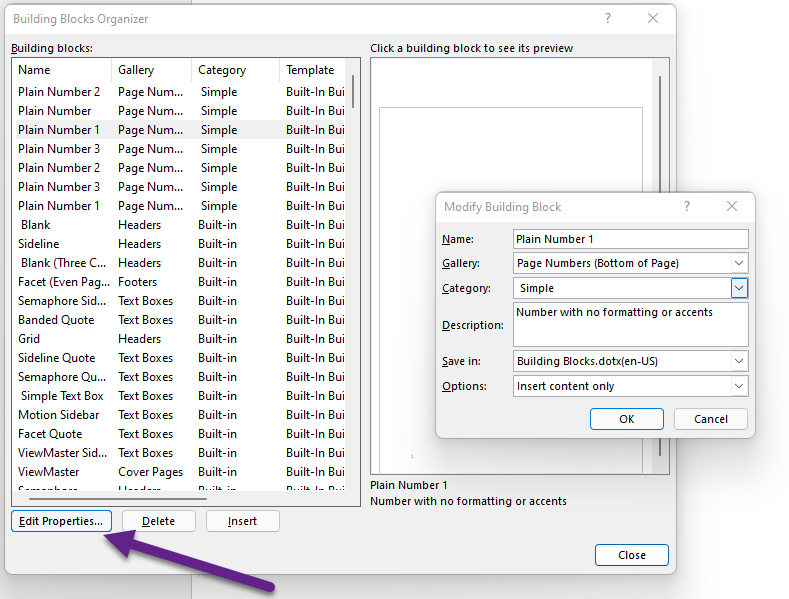Select the Semaphore Sid... text box row
Screen dimensions: 789x599
click(181, 301)
